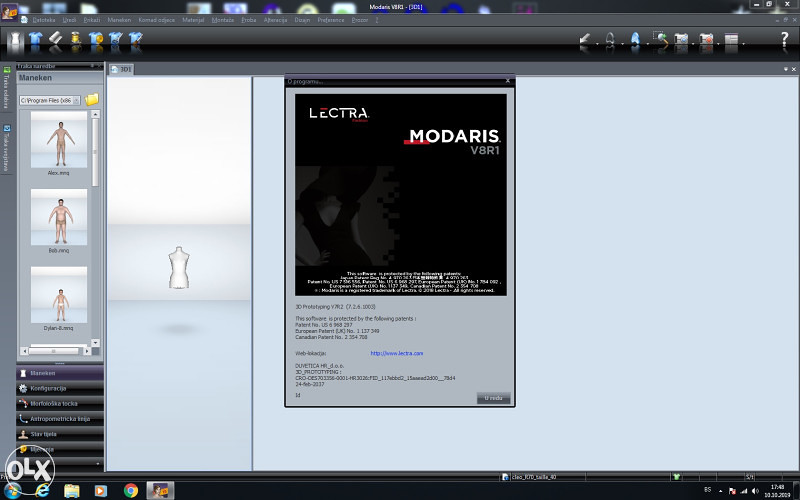Click the horizontal scrollbar under mannequin list
This screenshot has width=800, height=500.
pyautogui.click(x=54, y=351)
